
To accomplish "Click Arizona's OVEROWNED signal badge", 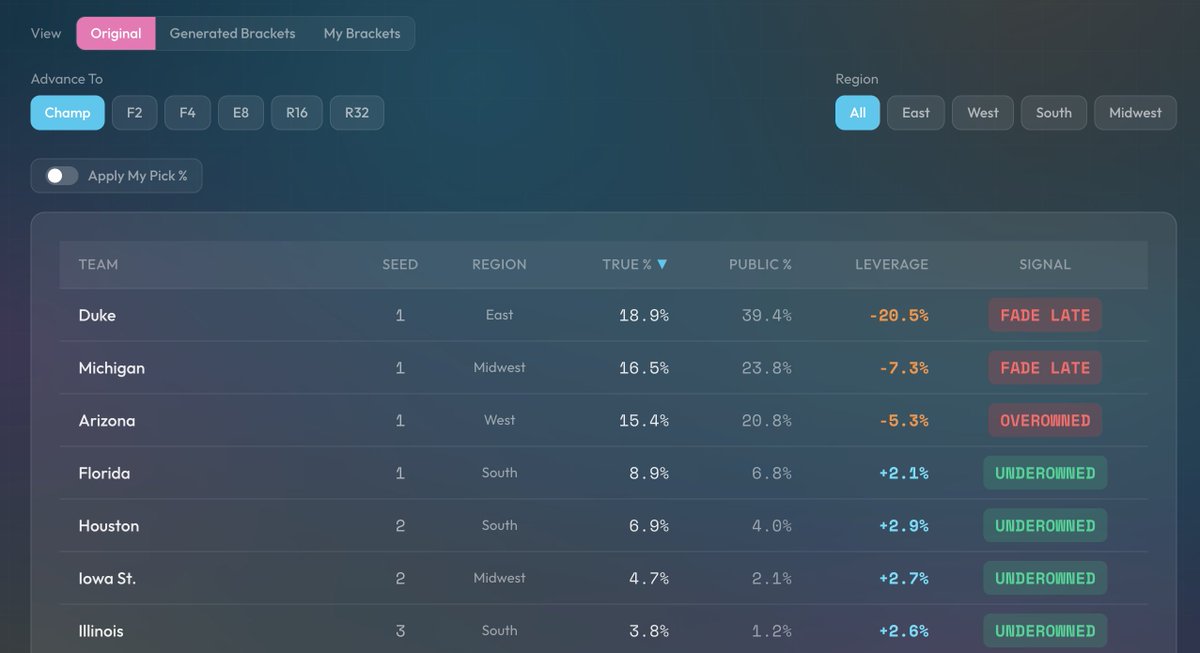I will pyautogui.click(x=1045, y=421).
